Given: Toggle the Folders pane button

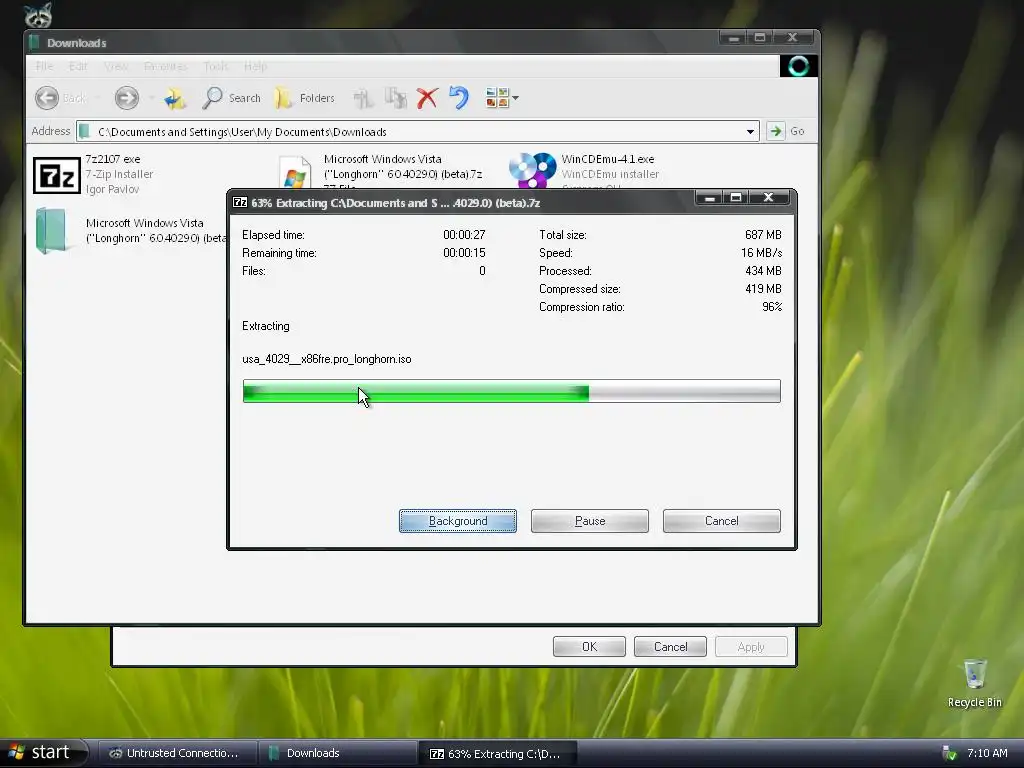Looking at the screenshot, I should click(x=304, y=98).
